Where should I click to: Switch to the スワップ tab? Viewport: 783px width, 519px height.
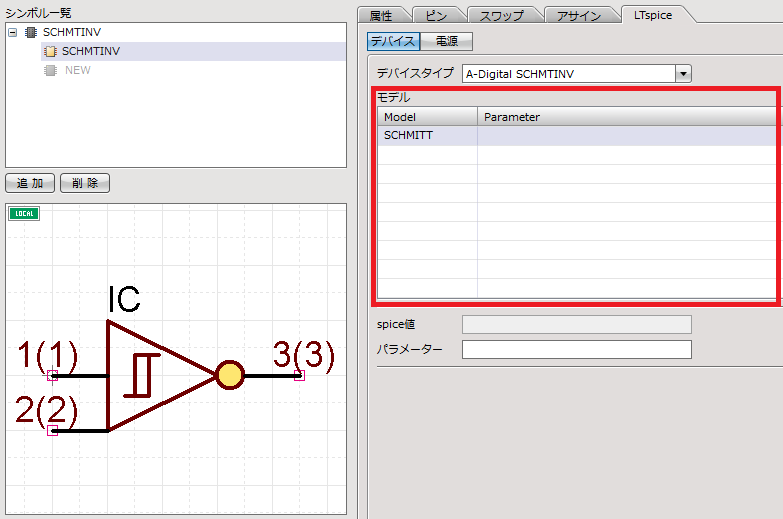point(502,15)
